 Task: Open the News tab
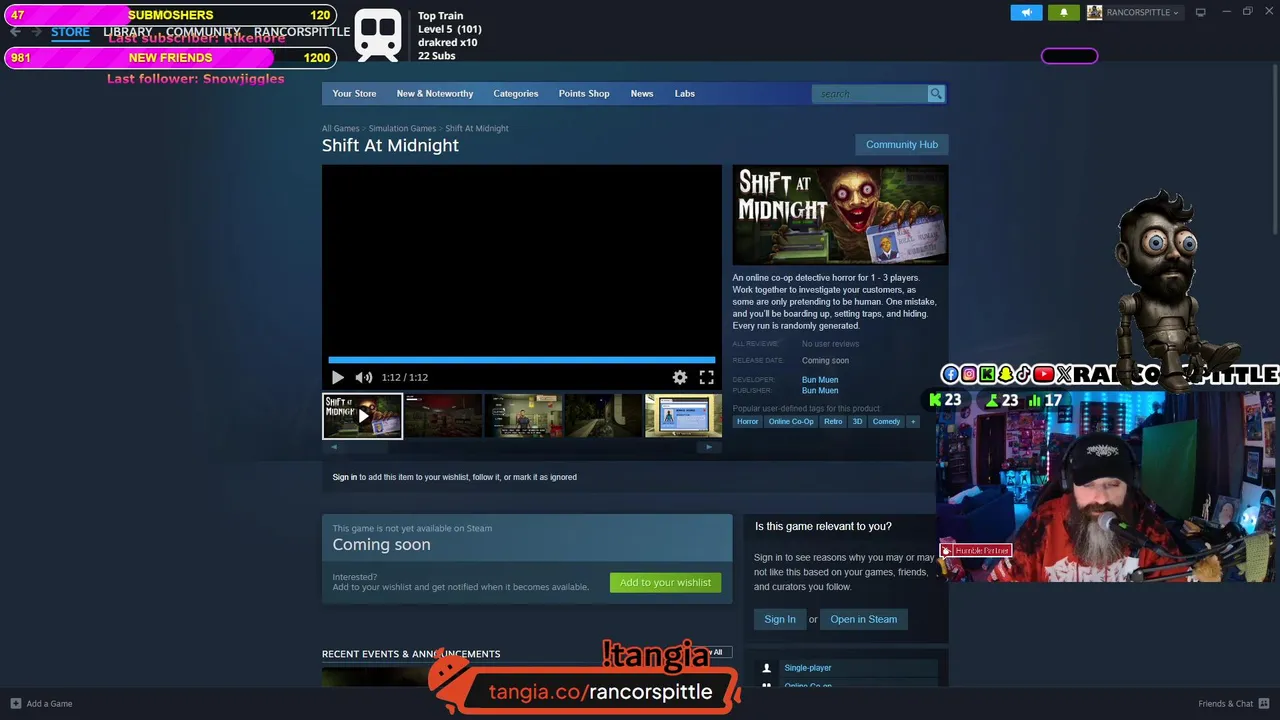tap(642, 94)
